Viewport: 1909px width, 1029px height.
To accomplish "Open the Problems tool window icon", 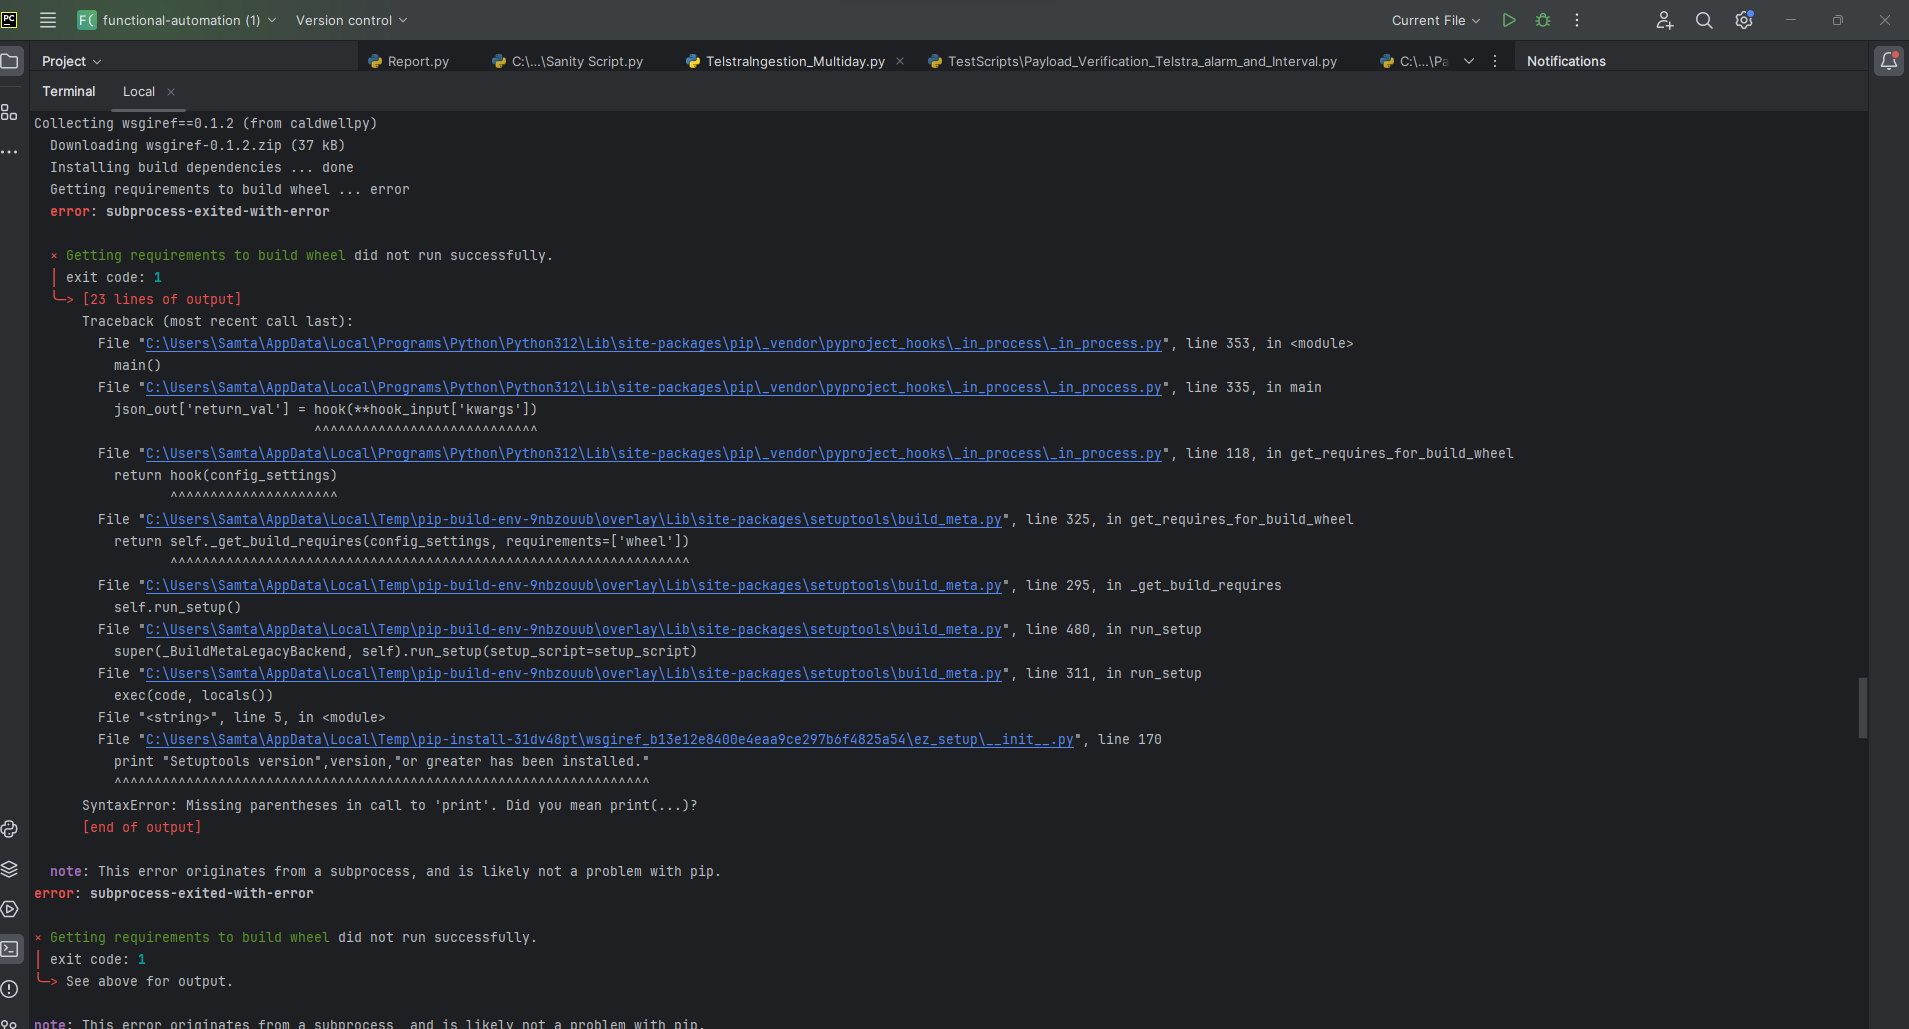I will coord(10,989).
